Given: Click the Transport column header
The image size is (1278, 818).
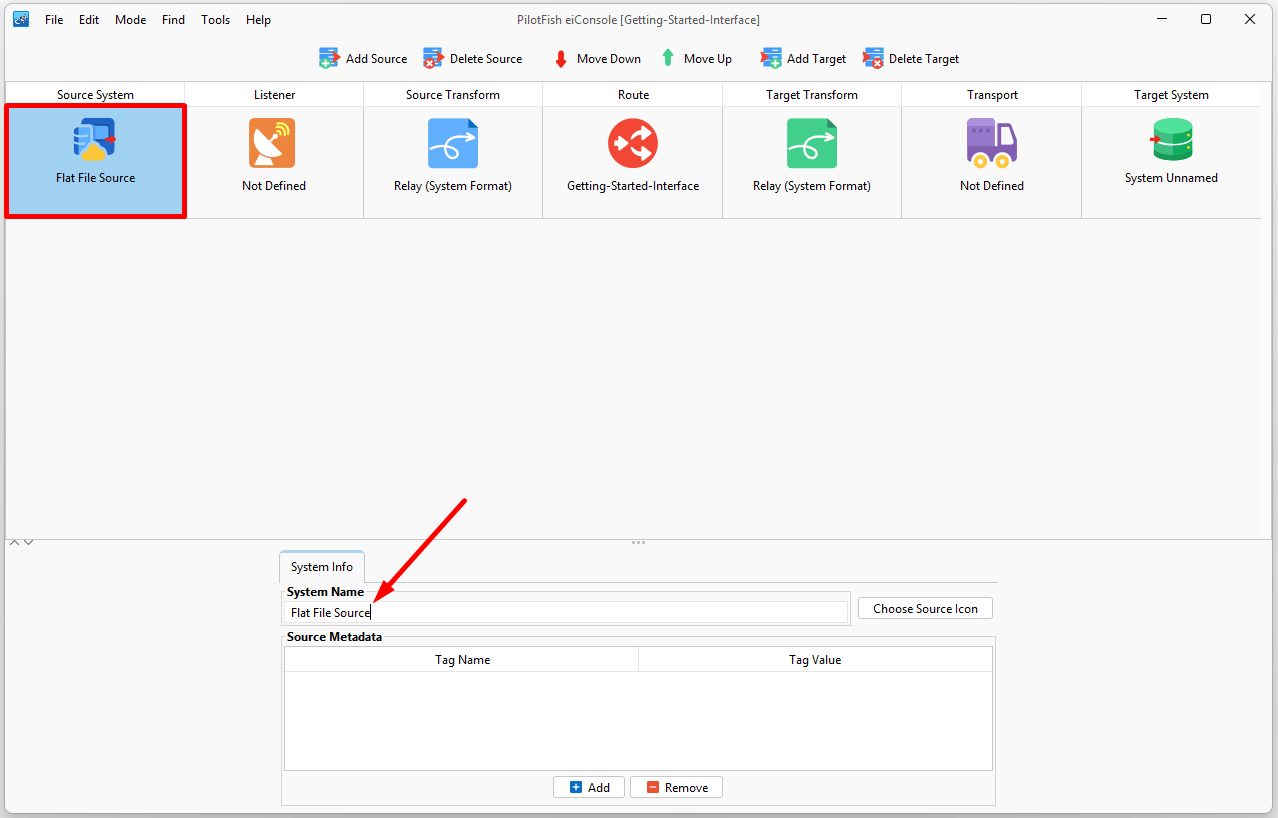Looking at the screenshot, I should pos(992,95).
